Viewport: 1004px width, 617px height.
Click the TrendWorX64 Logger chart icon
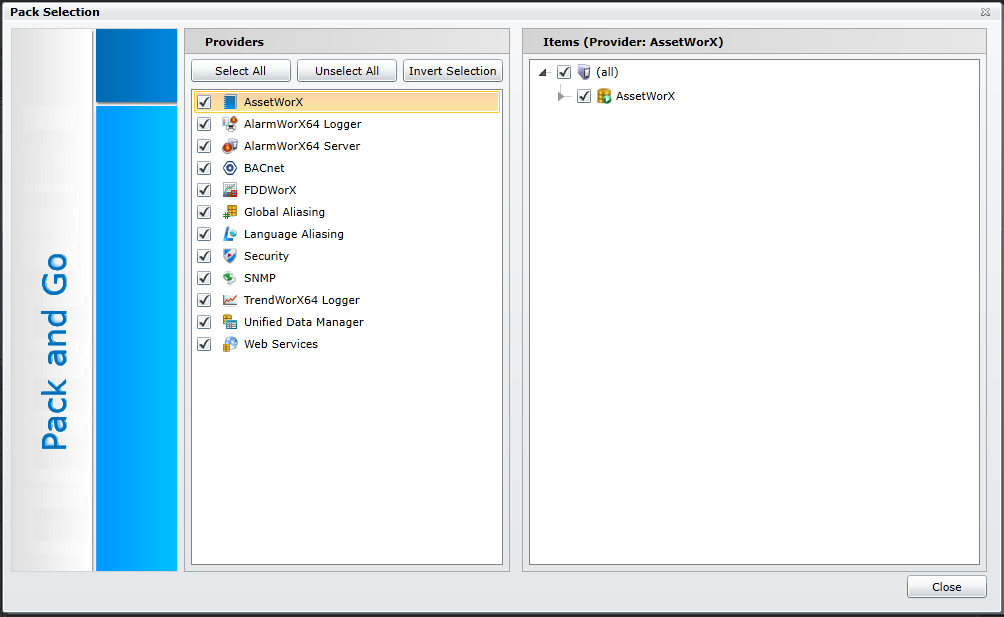tap(230, 300)
